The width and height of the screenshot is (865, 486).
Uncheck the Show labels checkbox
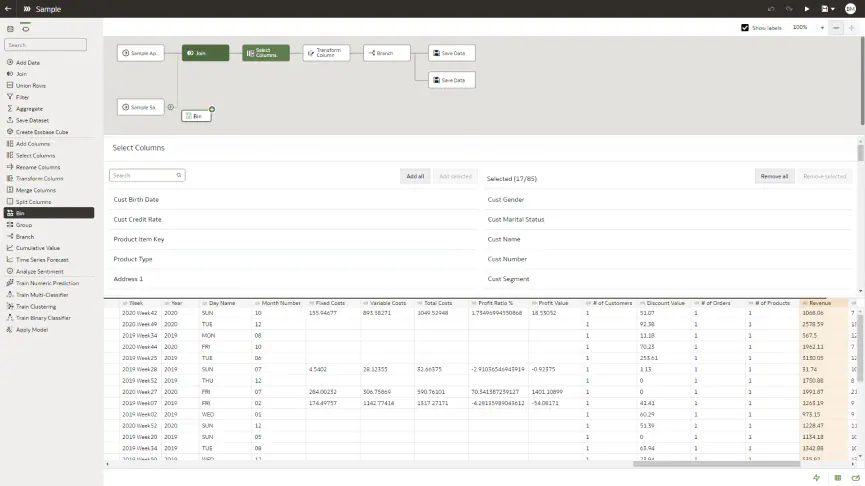745,28
